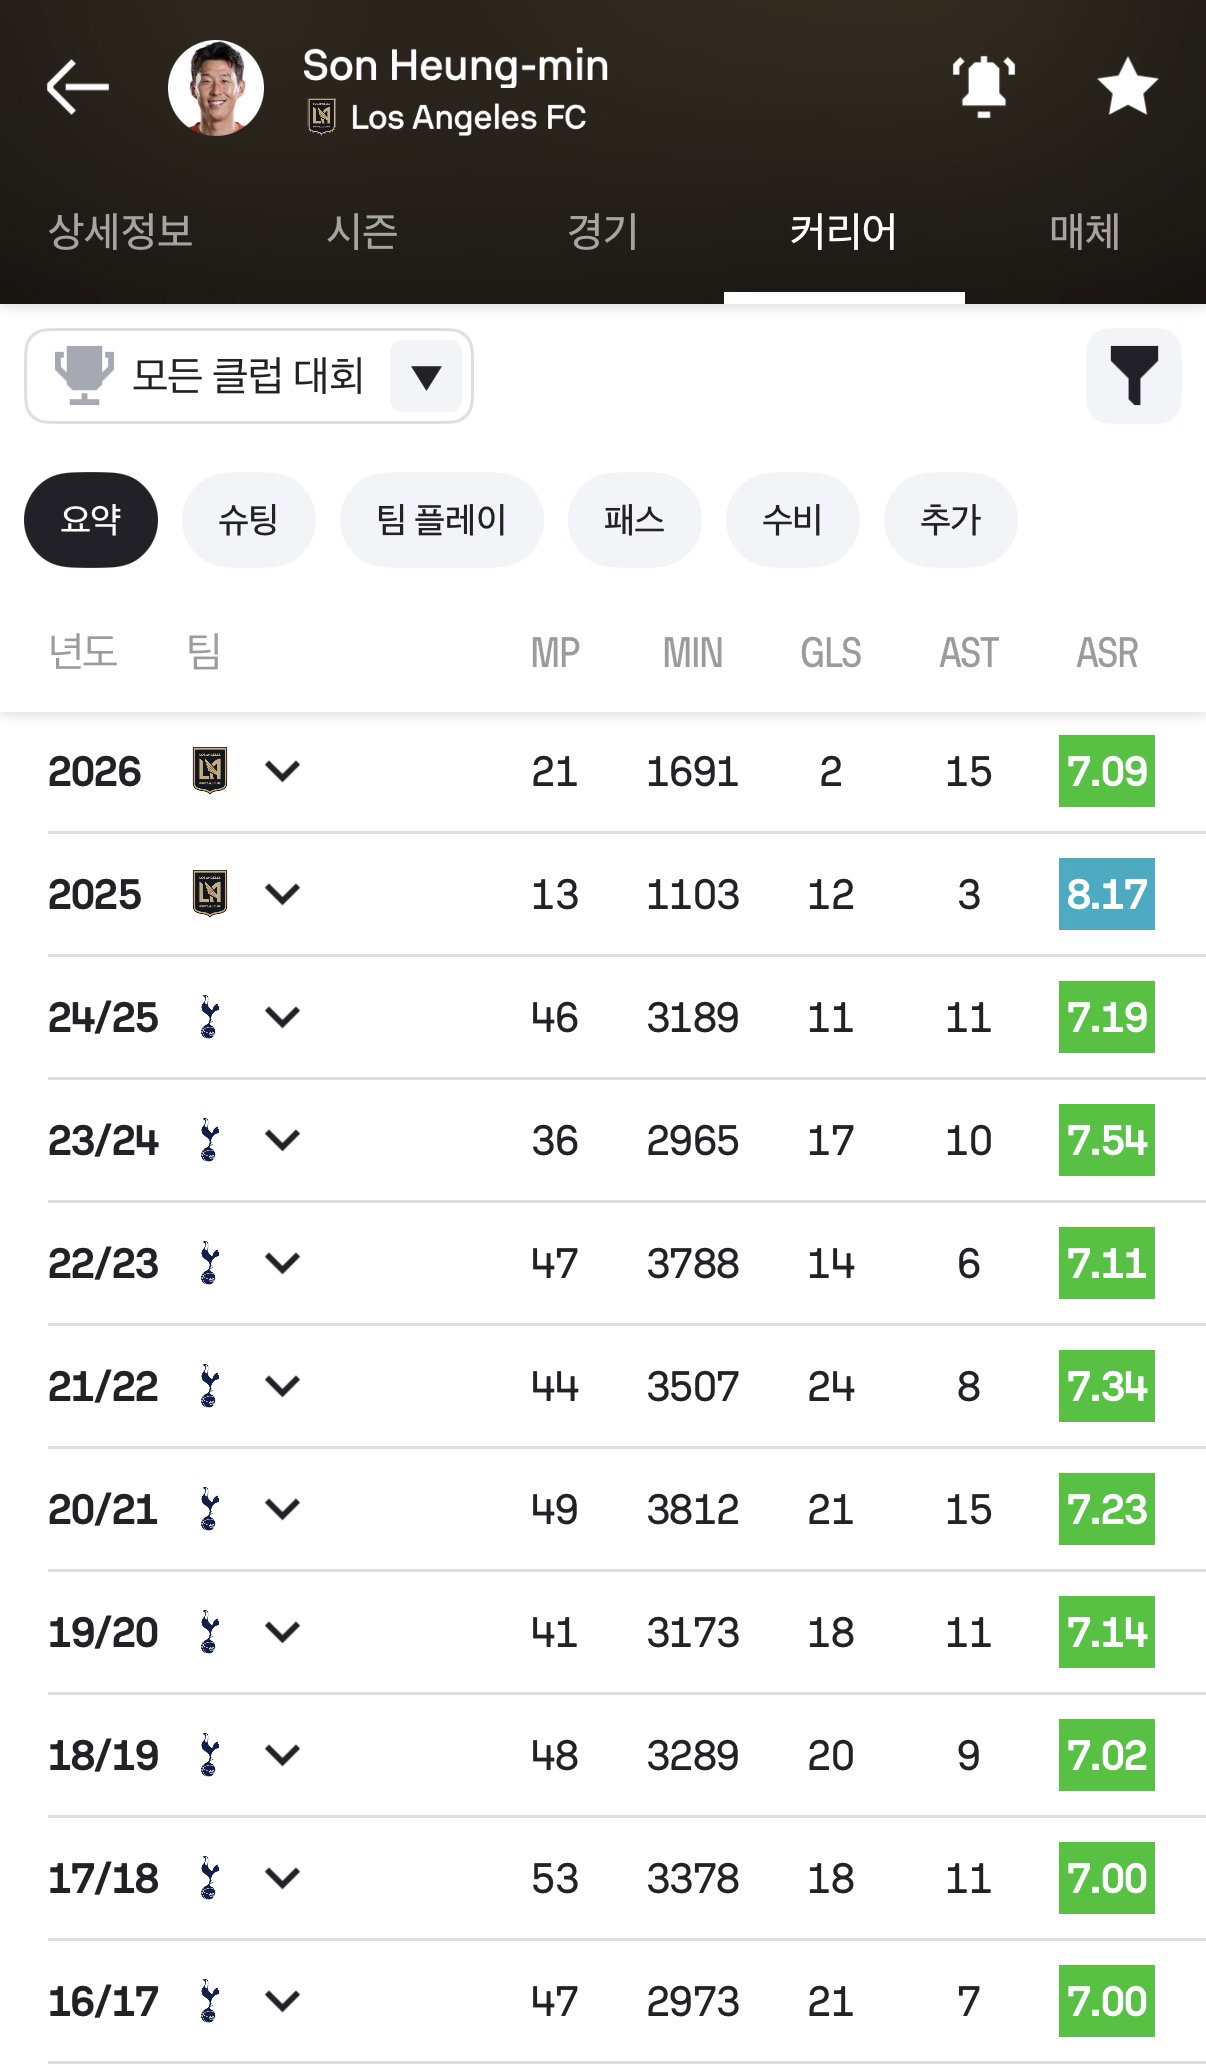Expand the 21/22 season row chevron
The height and width of the screenshot is (2067, 1206).
click(283, 1385)
